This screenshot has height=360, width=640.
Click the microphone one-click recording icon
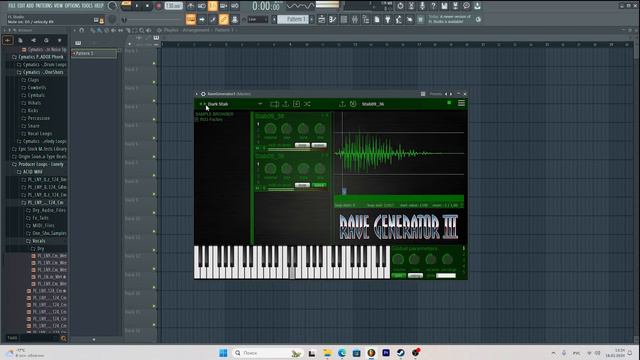pos(422,6)
